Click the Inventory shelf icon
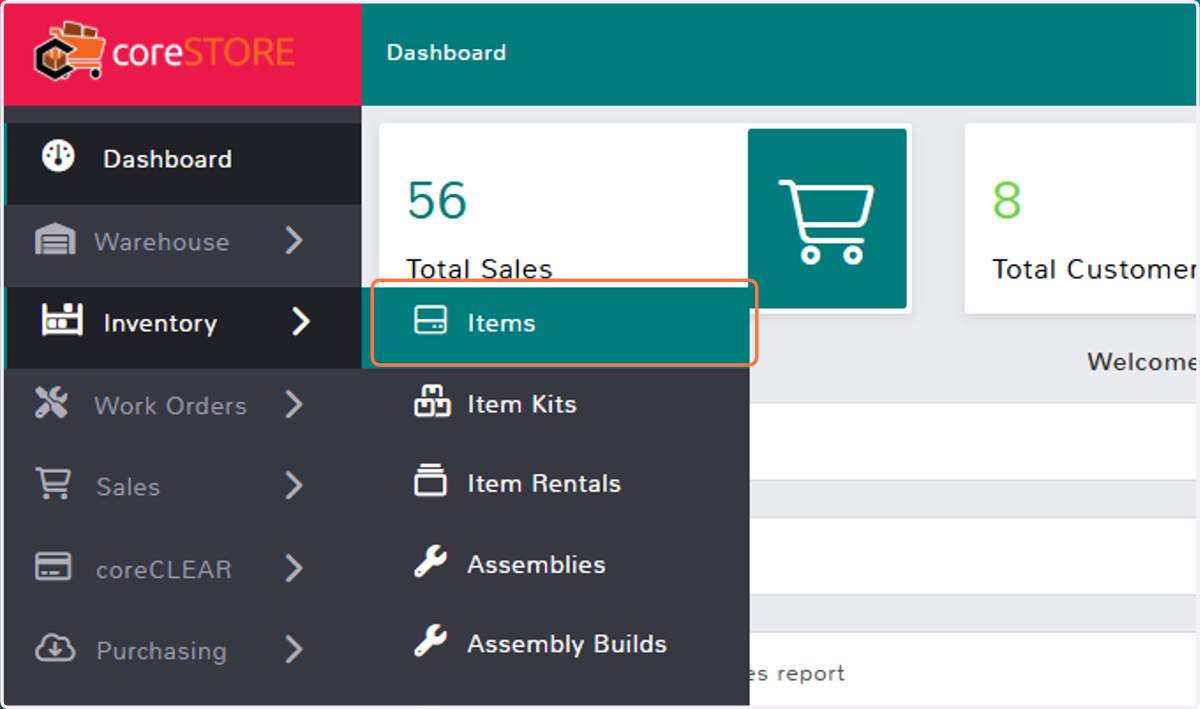This screenshot has width=1200, height=709. 61,321
